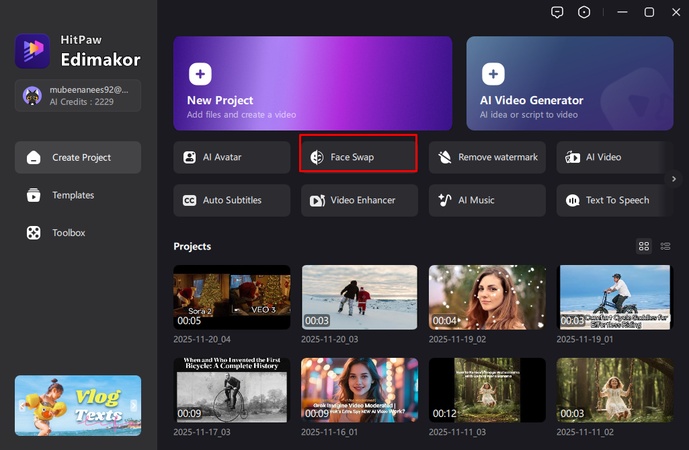Click the Vlog Texts promo banner
The height and width of the screenshot is (450, 689).
(x=78, y=405)
